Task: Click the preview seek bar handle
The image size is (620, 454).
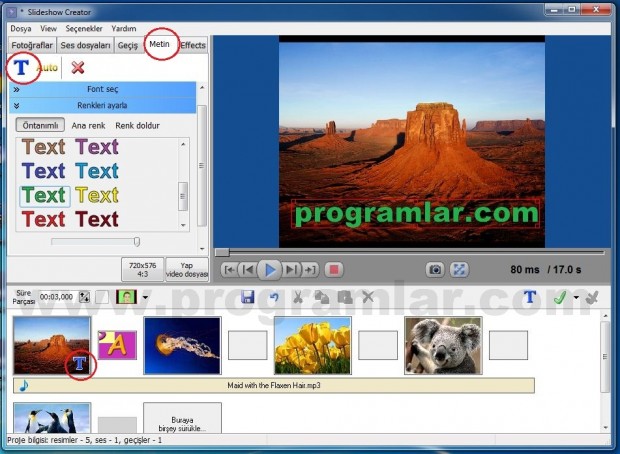Action: click(222, 252)
